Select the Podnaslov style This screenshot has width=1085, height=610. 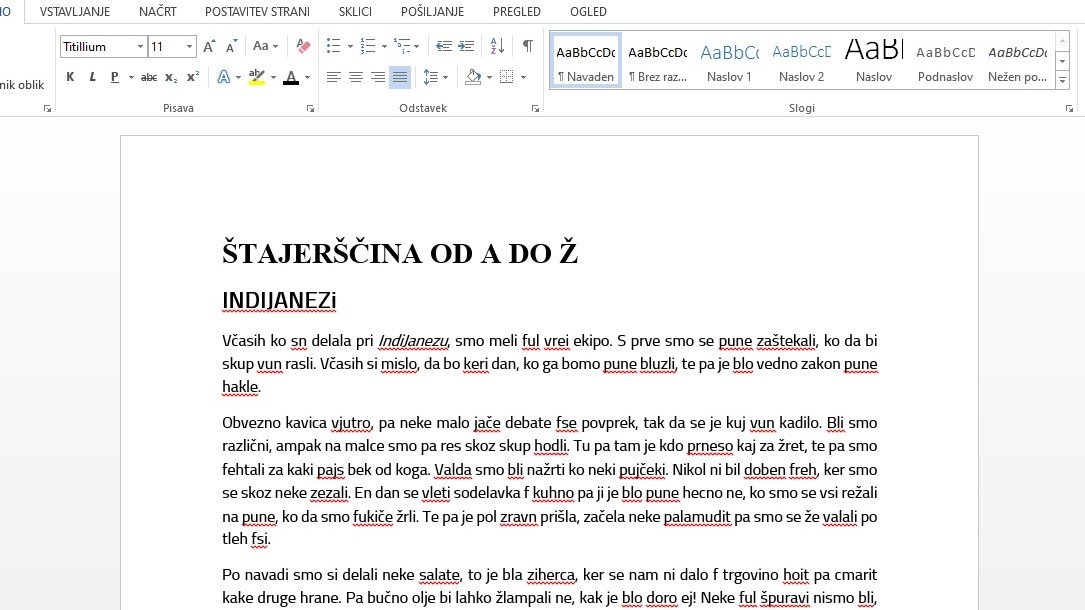pyautogui.click(x=945, y=61)
